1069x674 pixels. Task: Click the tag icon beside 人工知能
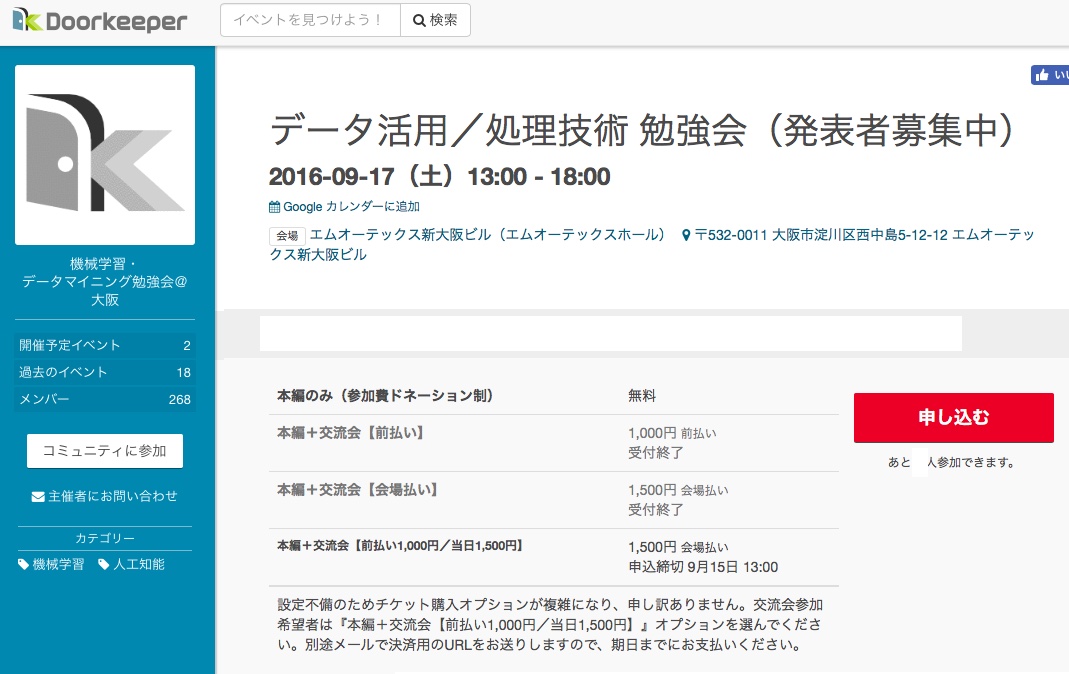(104, 565)
